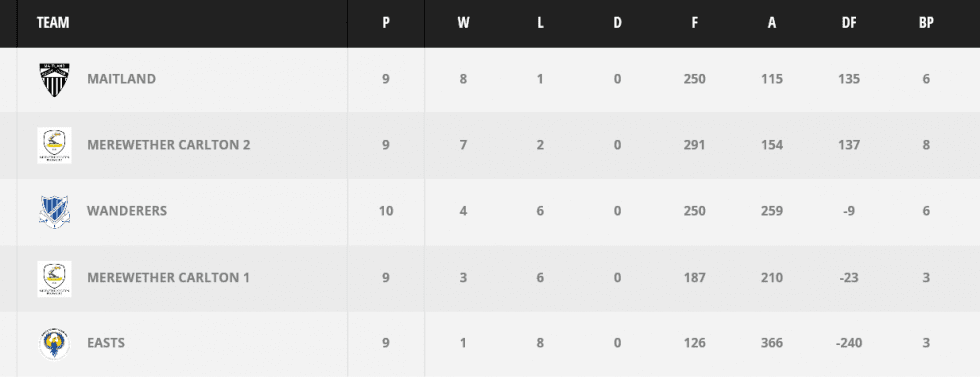Image resolution: width=980 pixels, height=380 pixels.
Task: Select Wanderers played value 10 cell
Action: (386, 211)
